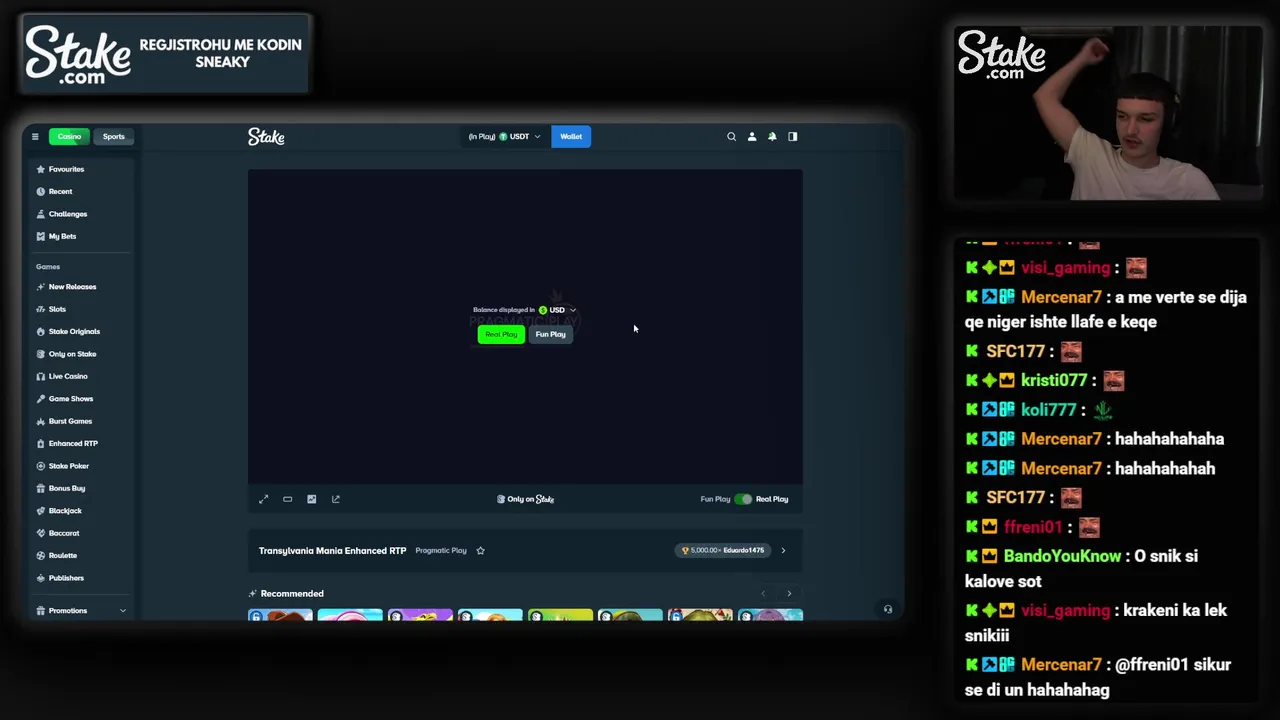Open Recent in the sidebar
Screen dimensions: 1280x720
point(60,191)
